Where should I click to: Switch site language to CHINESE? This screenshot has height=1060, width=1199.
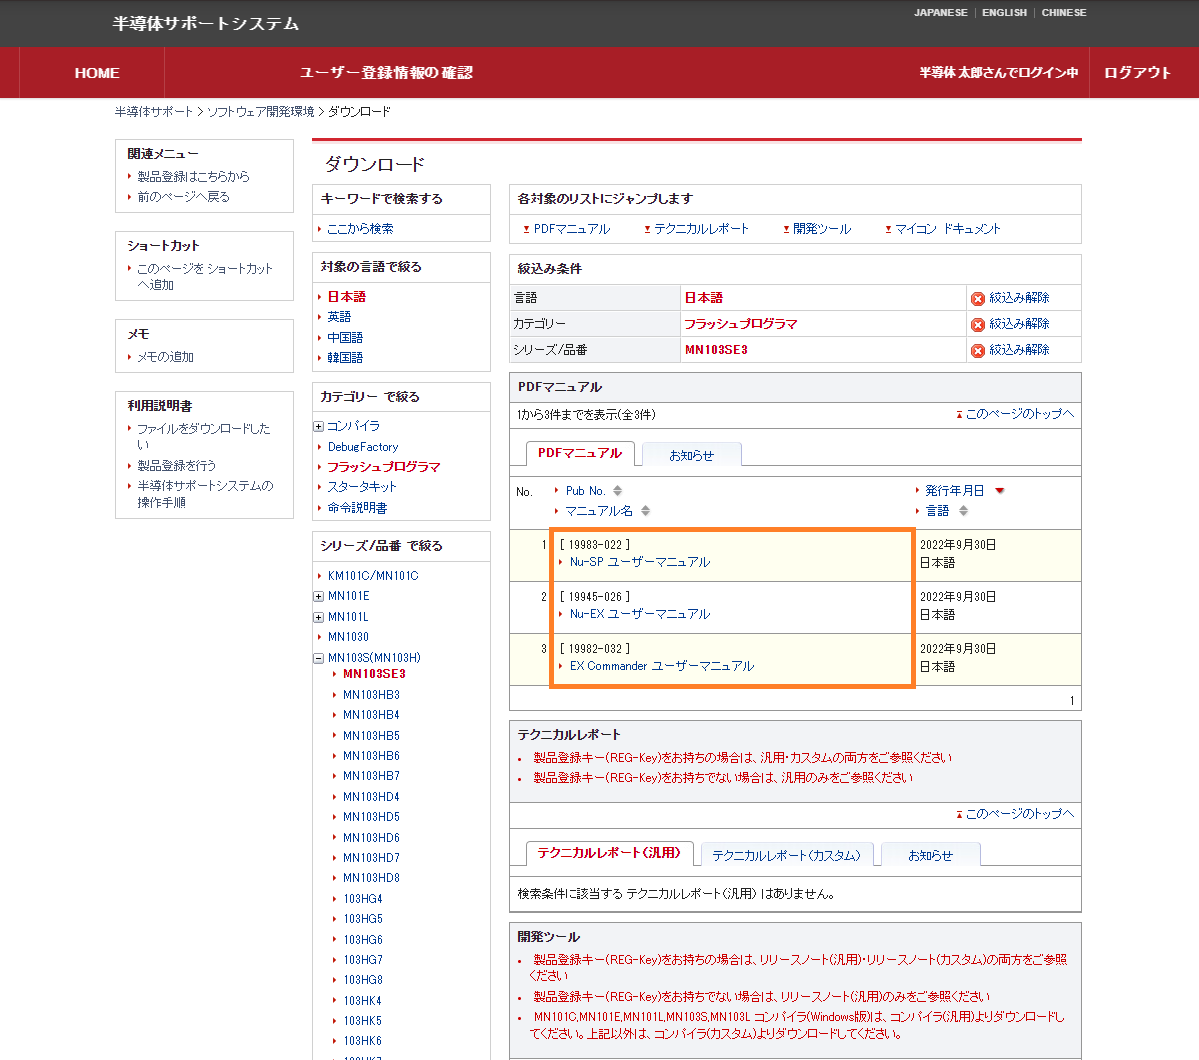click(x=1064, y=13)
